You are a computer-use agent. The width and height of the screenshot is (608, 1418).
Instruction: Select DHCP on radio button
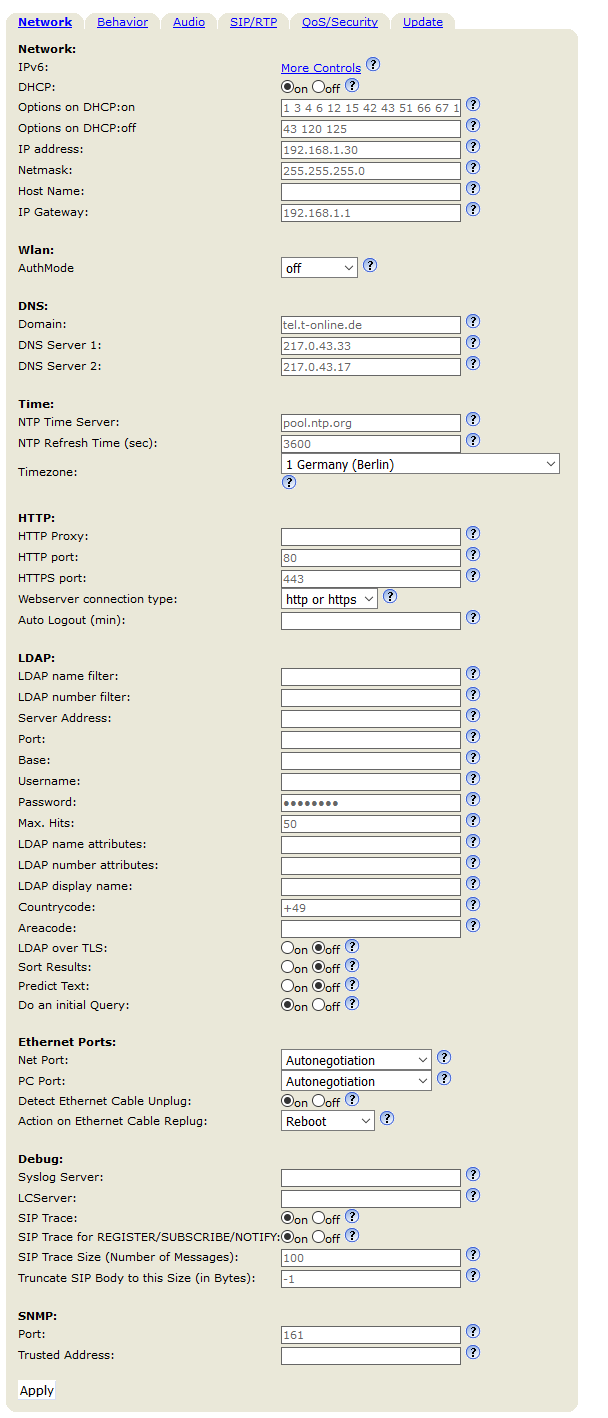(x=288, y=87)
